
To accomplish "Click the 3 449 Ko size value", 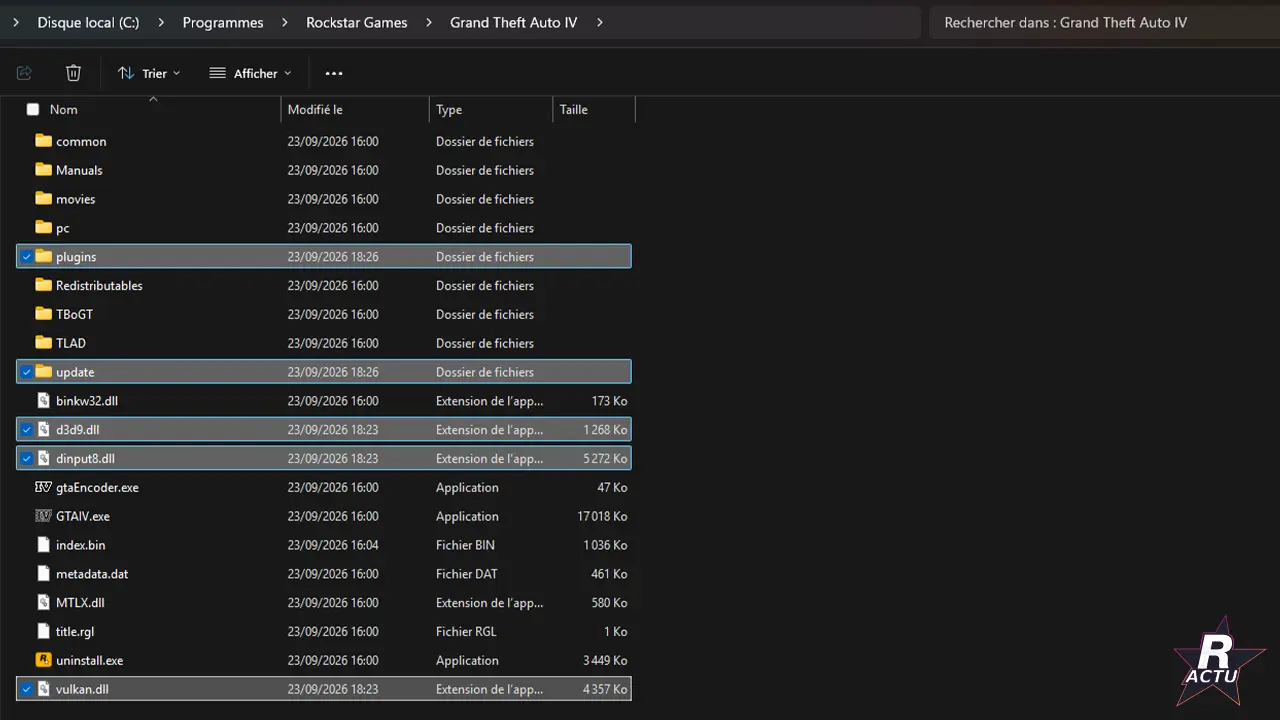I will pos(605,661).
